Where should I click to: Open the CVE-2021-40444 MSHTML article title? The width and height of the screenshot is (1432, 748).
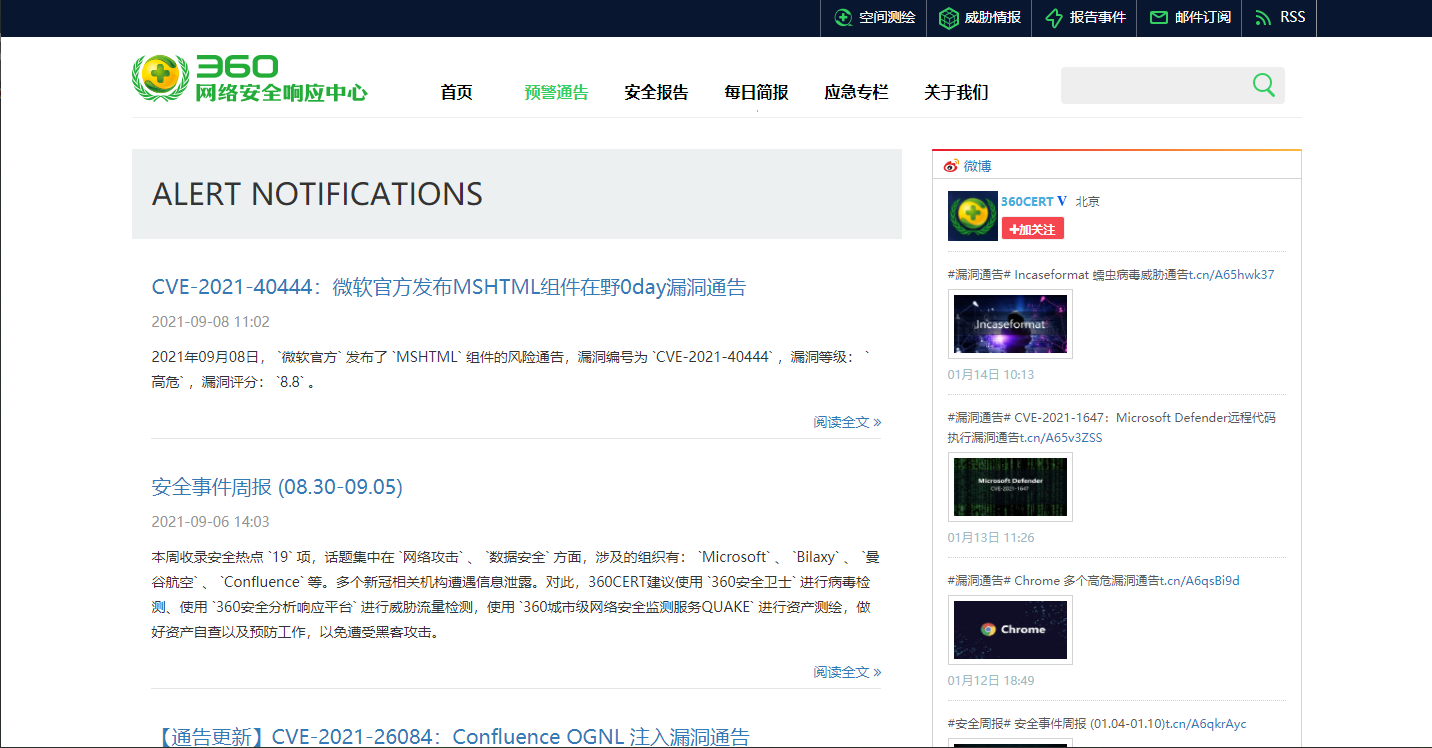[x=448, y=287]
